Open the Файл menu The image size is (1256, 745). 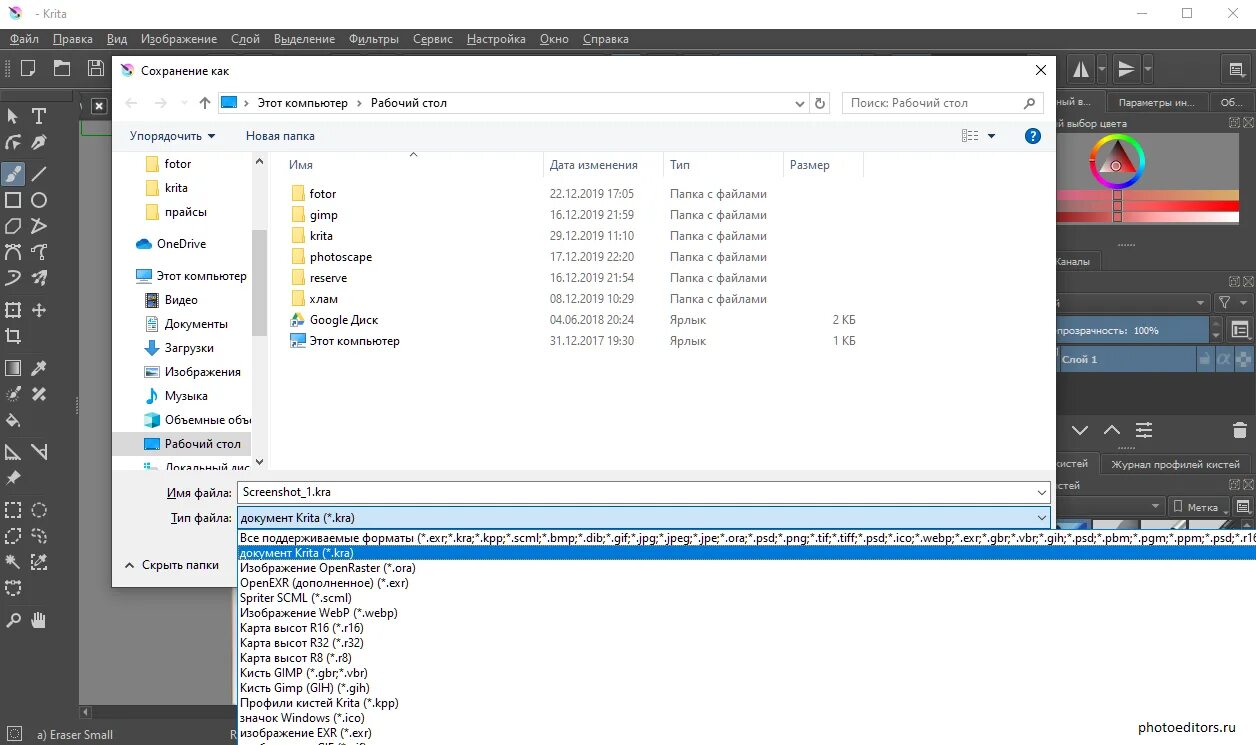pyautogui.click(x=24, y=39)
